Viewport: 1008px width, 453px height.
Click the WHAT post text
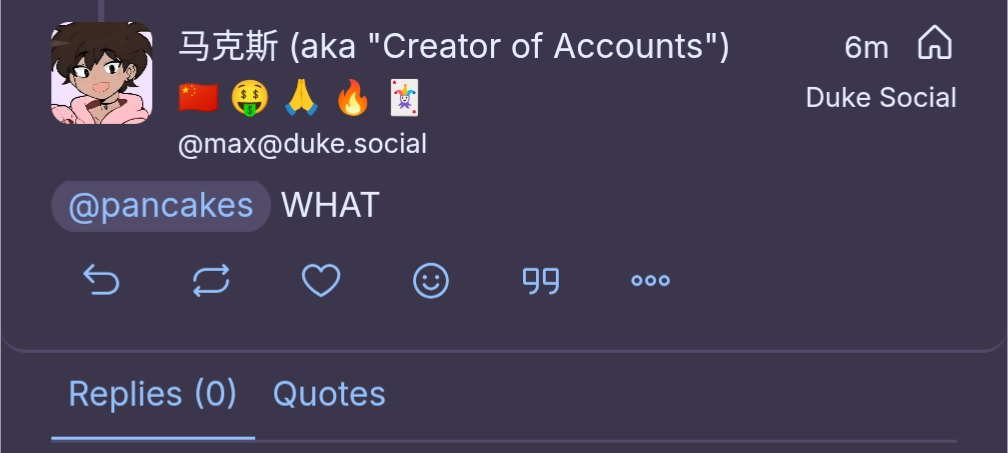(330, 206)
